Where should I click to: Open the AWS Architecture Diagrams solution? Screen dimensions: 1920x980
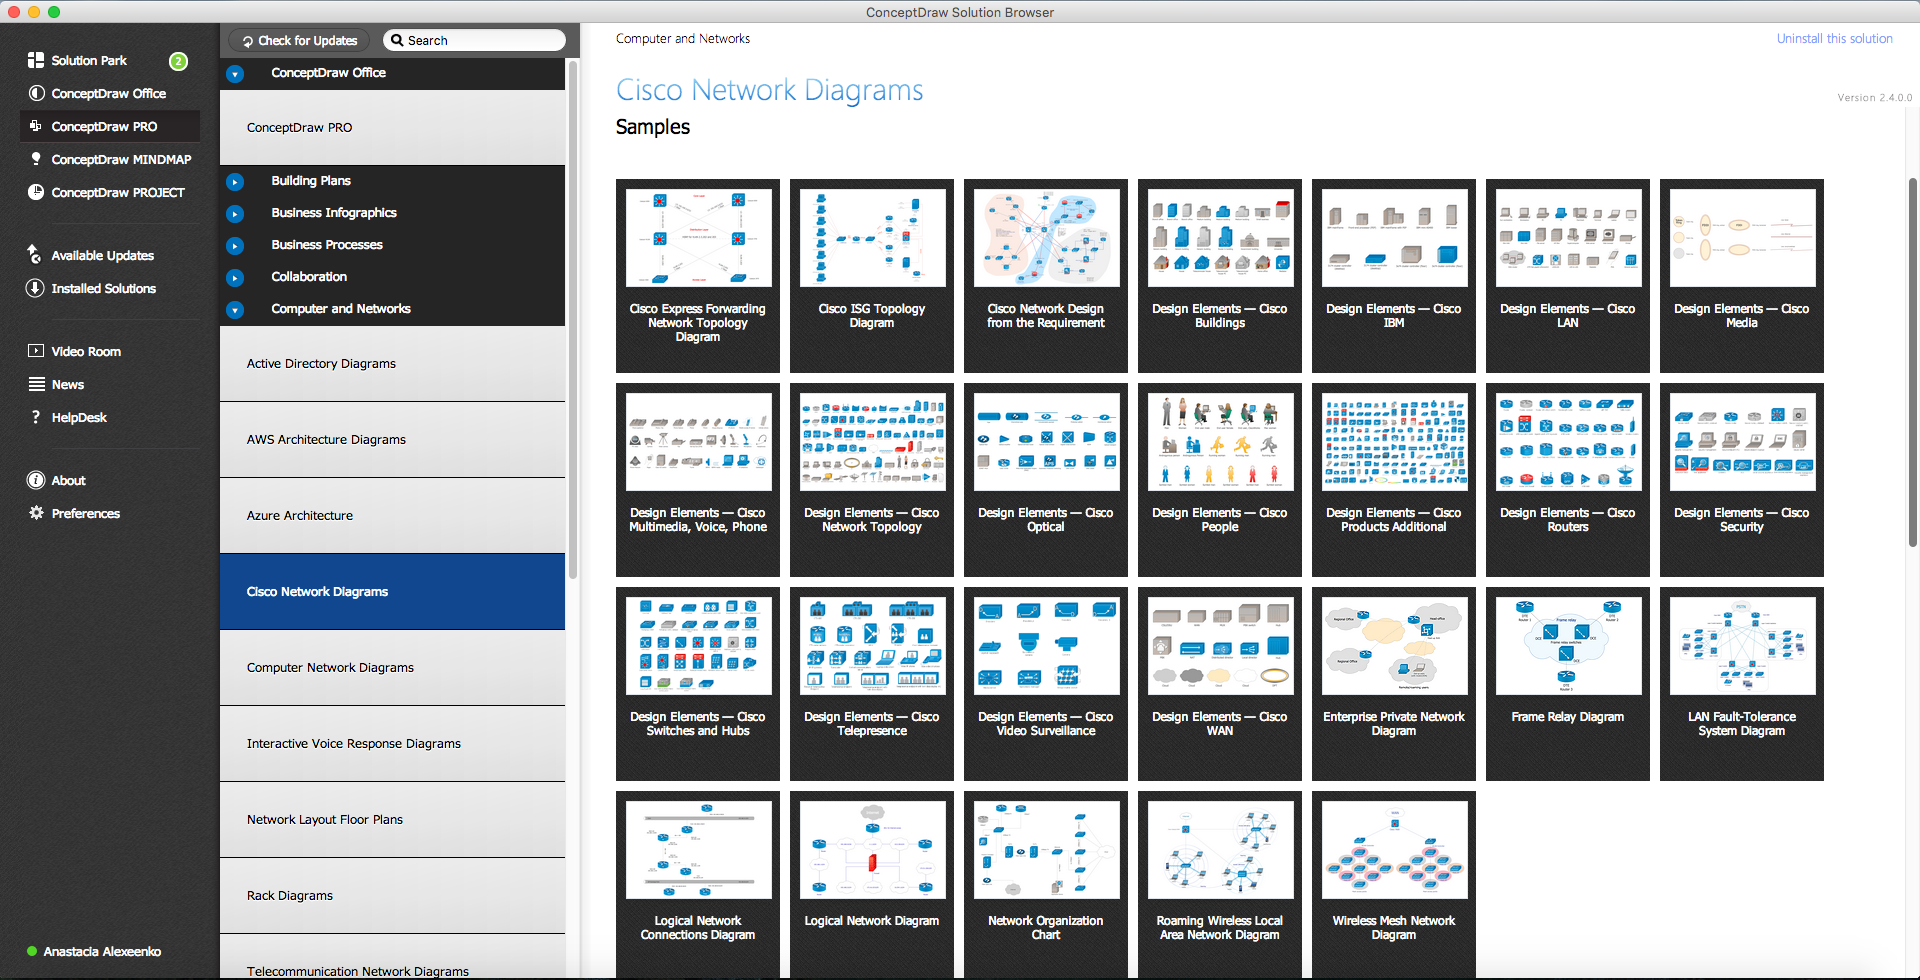[392, 439]
